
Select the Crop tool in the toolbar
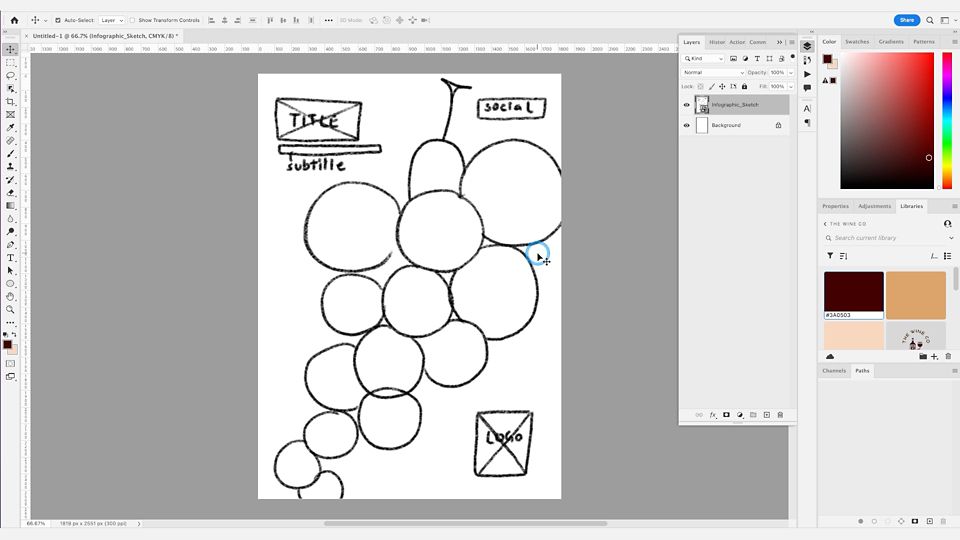[x=10, y=101]
